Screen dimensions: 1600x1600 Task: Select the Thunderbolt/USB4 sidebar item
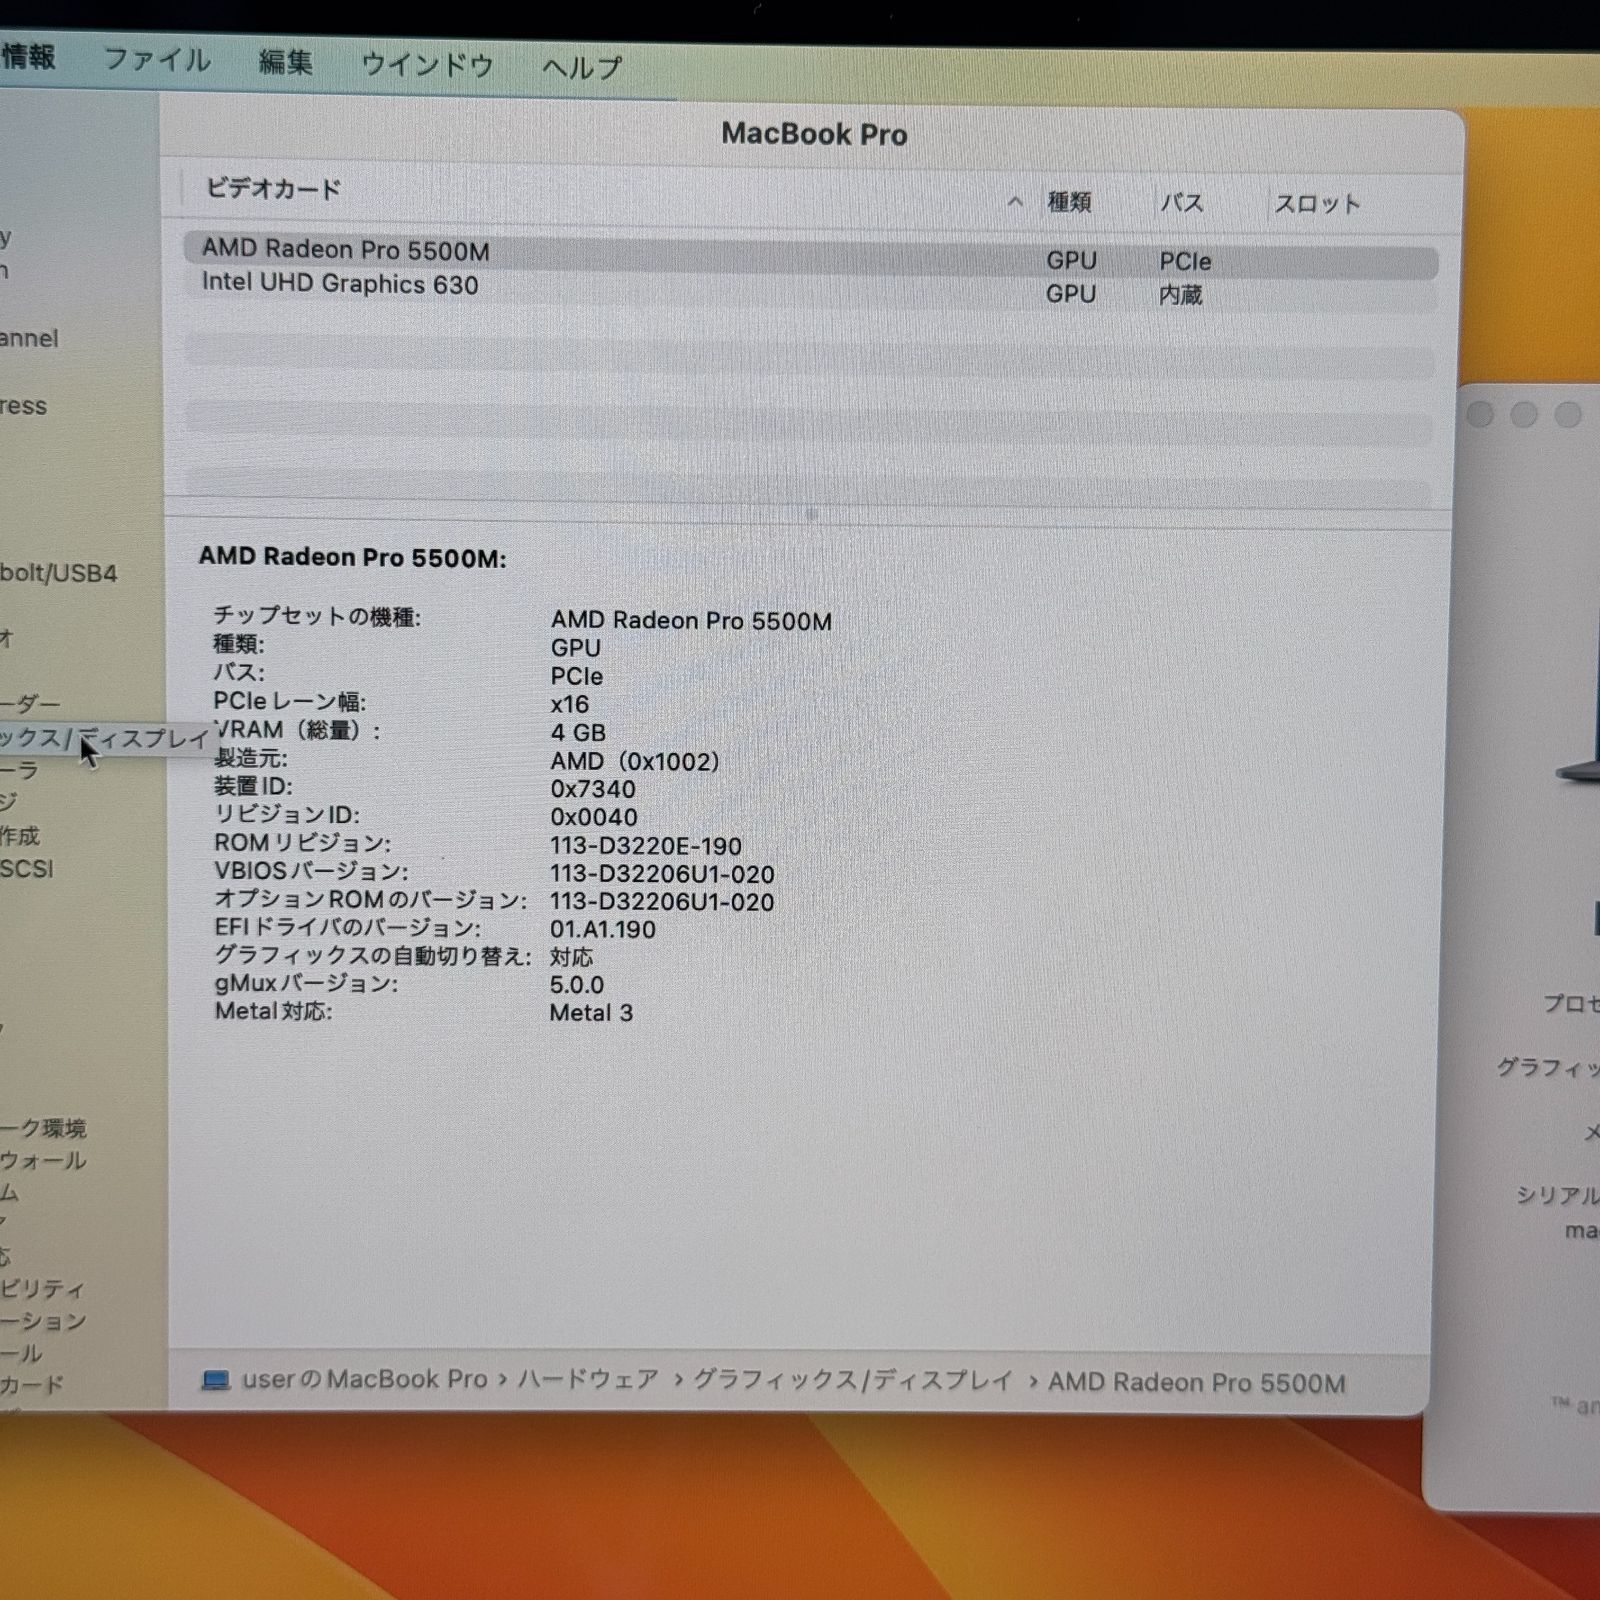click(59, 573)
